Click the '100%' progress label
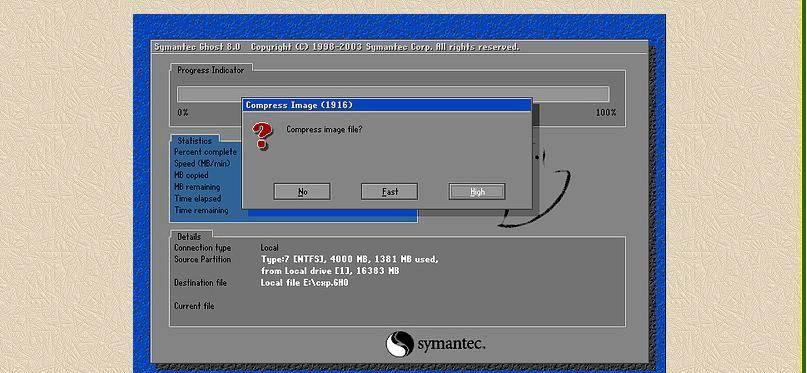 (606, 112)
